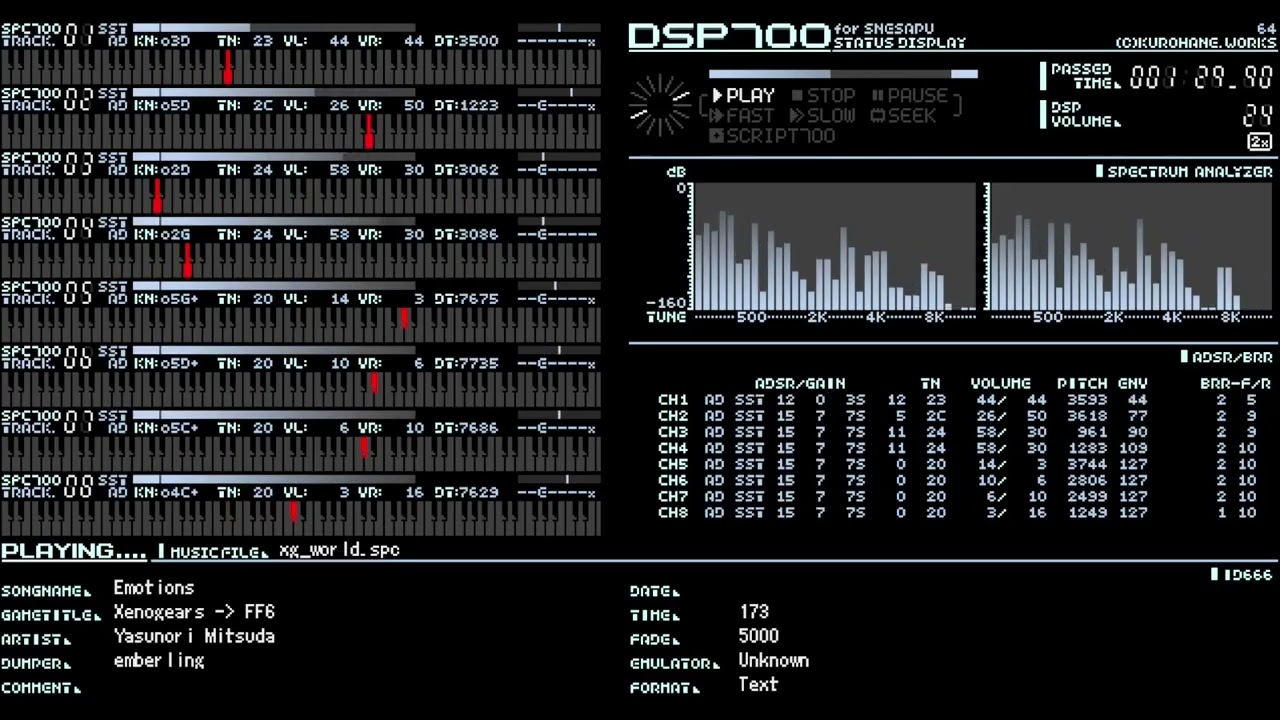
Task: Click the left channel spectrum graph
Action: [x=833, y=247]
